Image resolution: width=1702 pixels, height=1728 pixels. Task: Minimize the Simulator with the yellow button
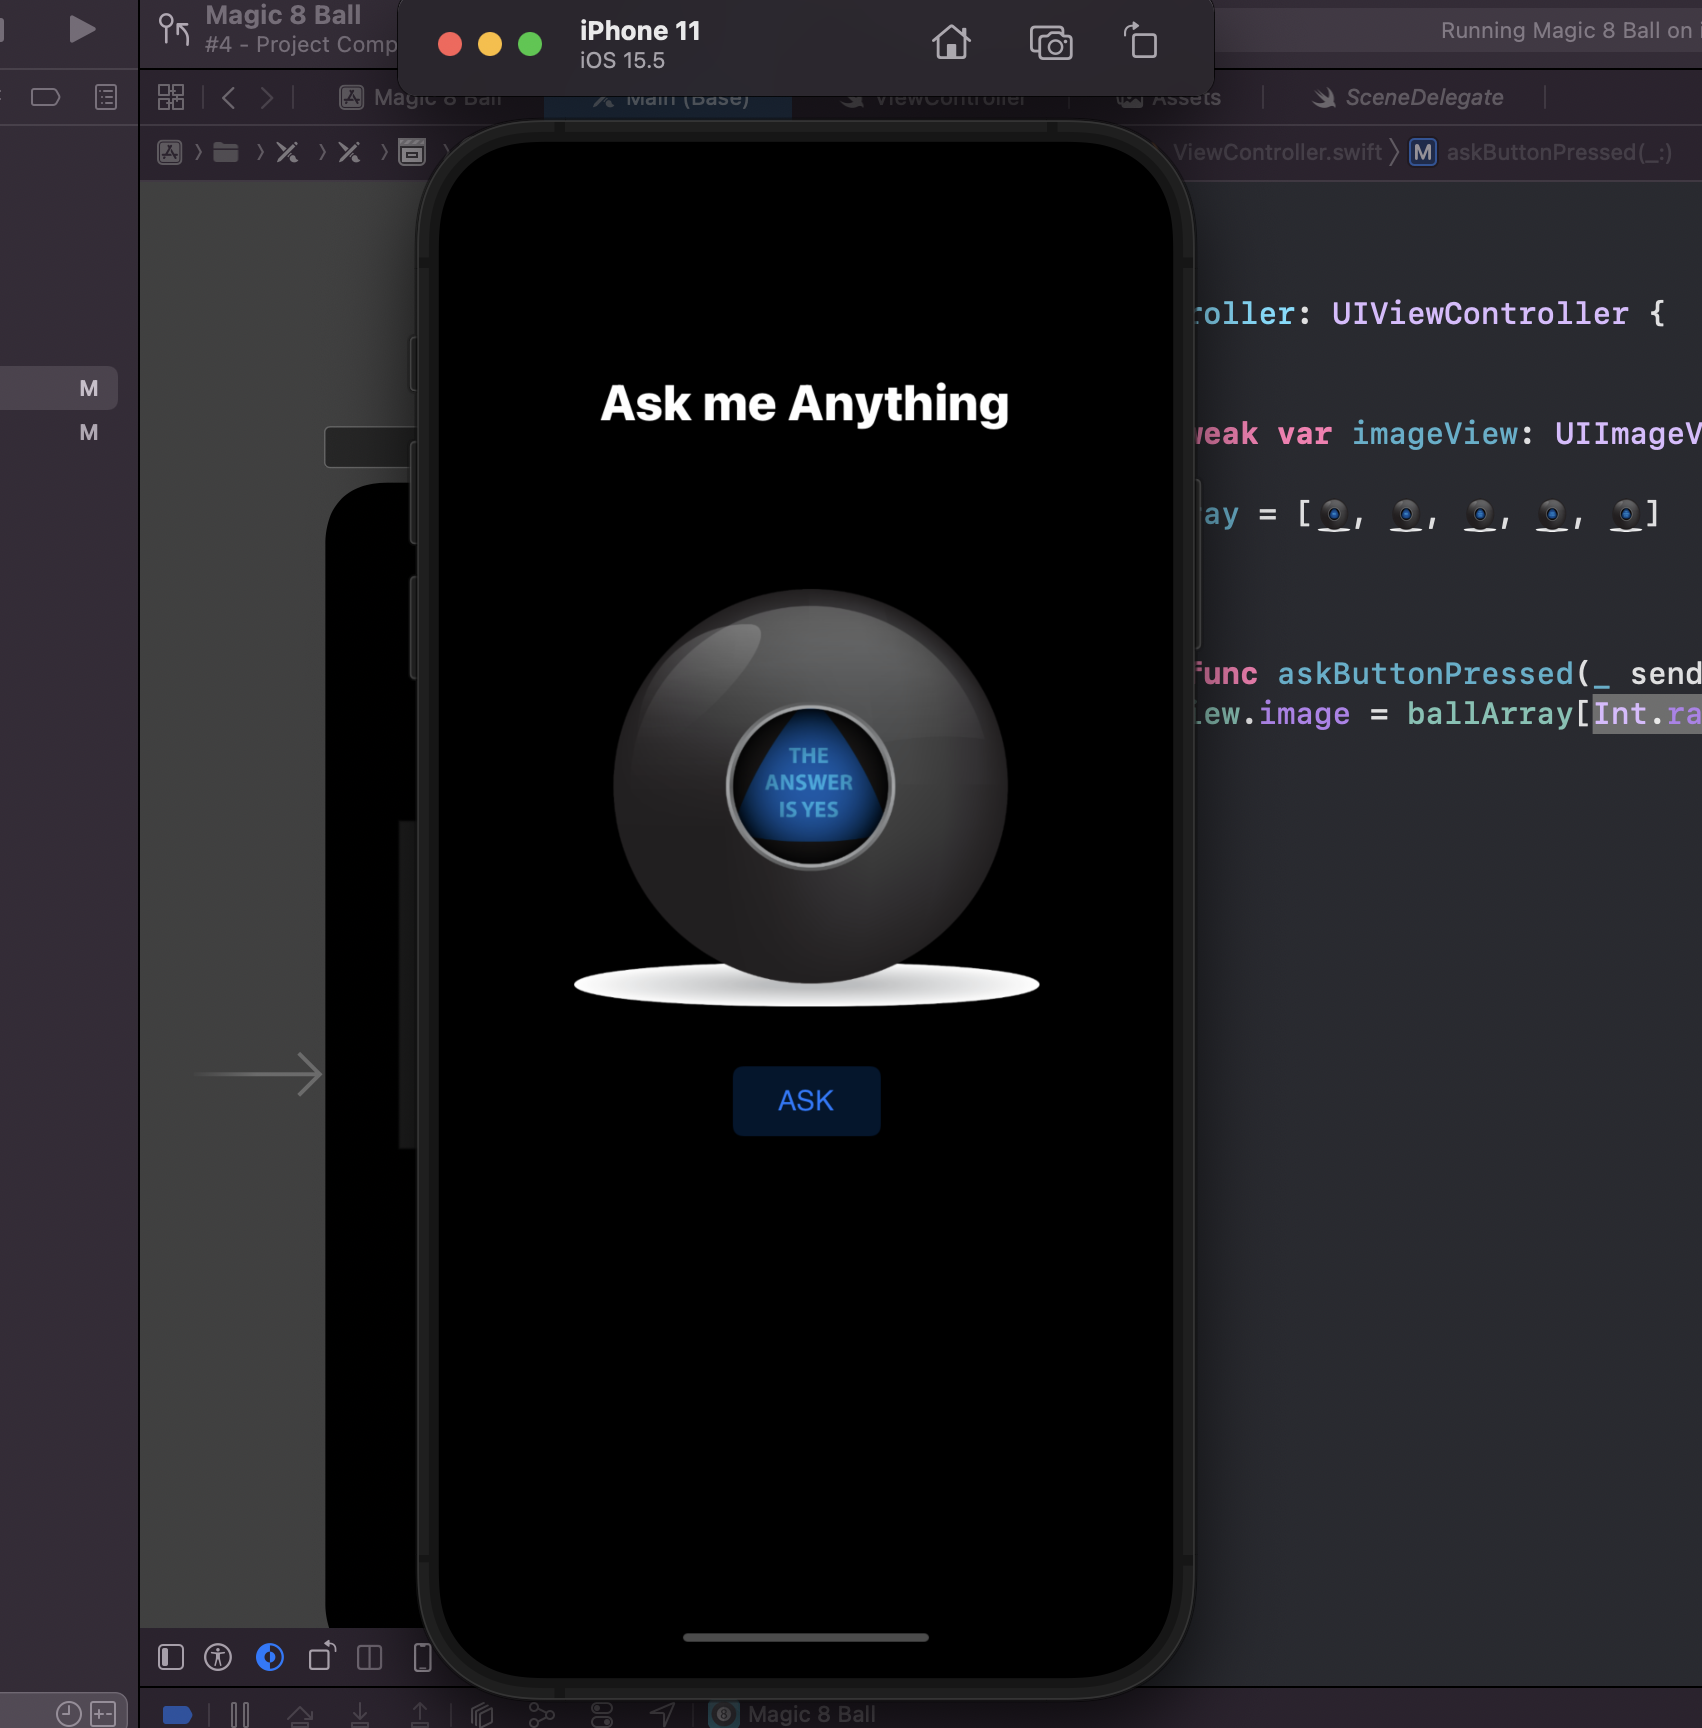tap(490, 44)
